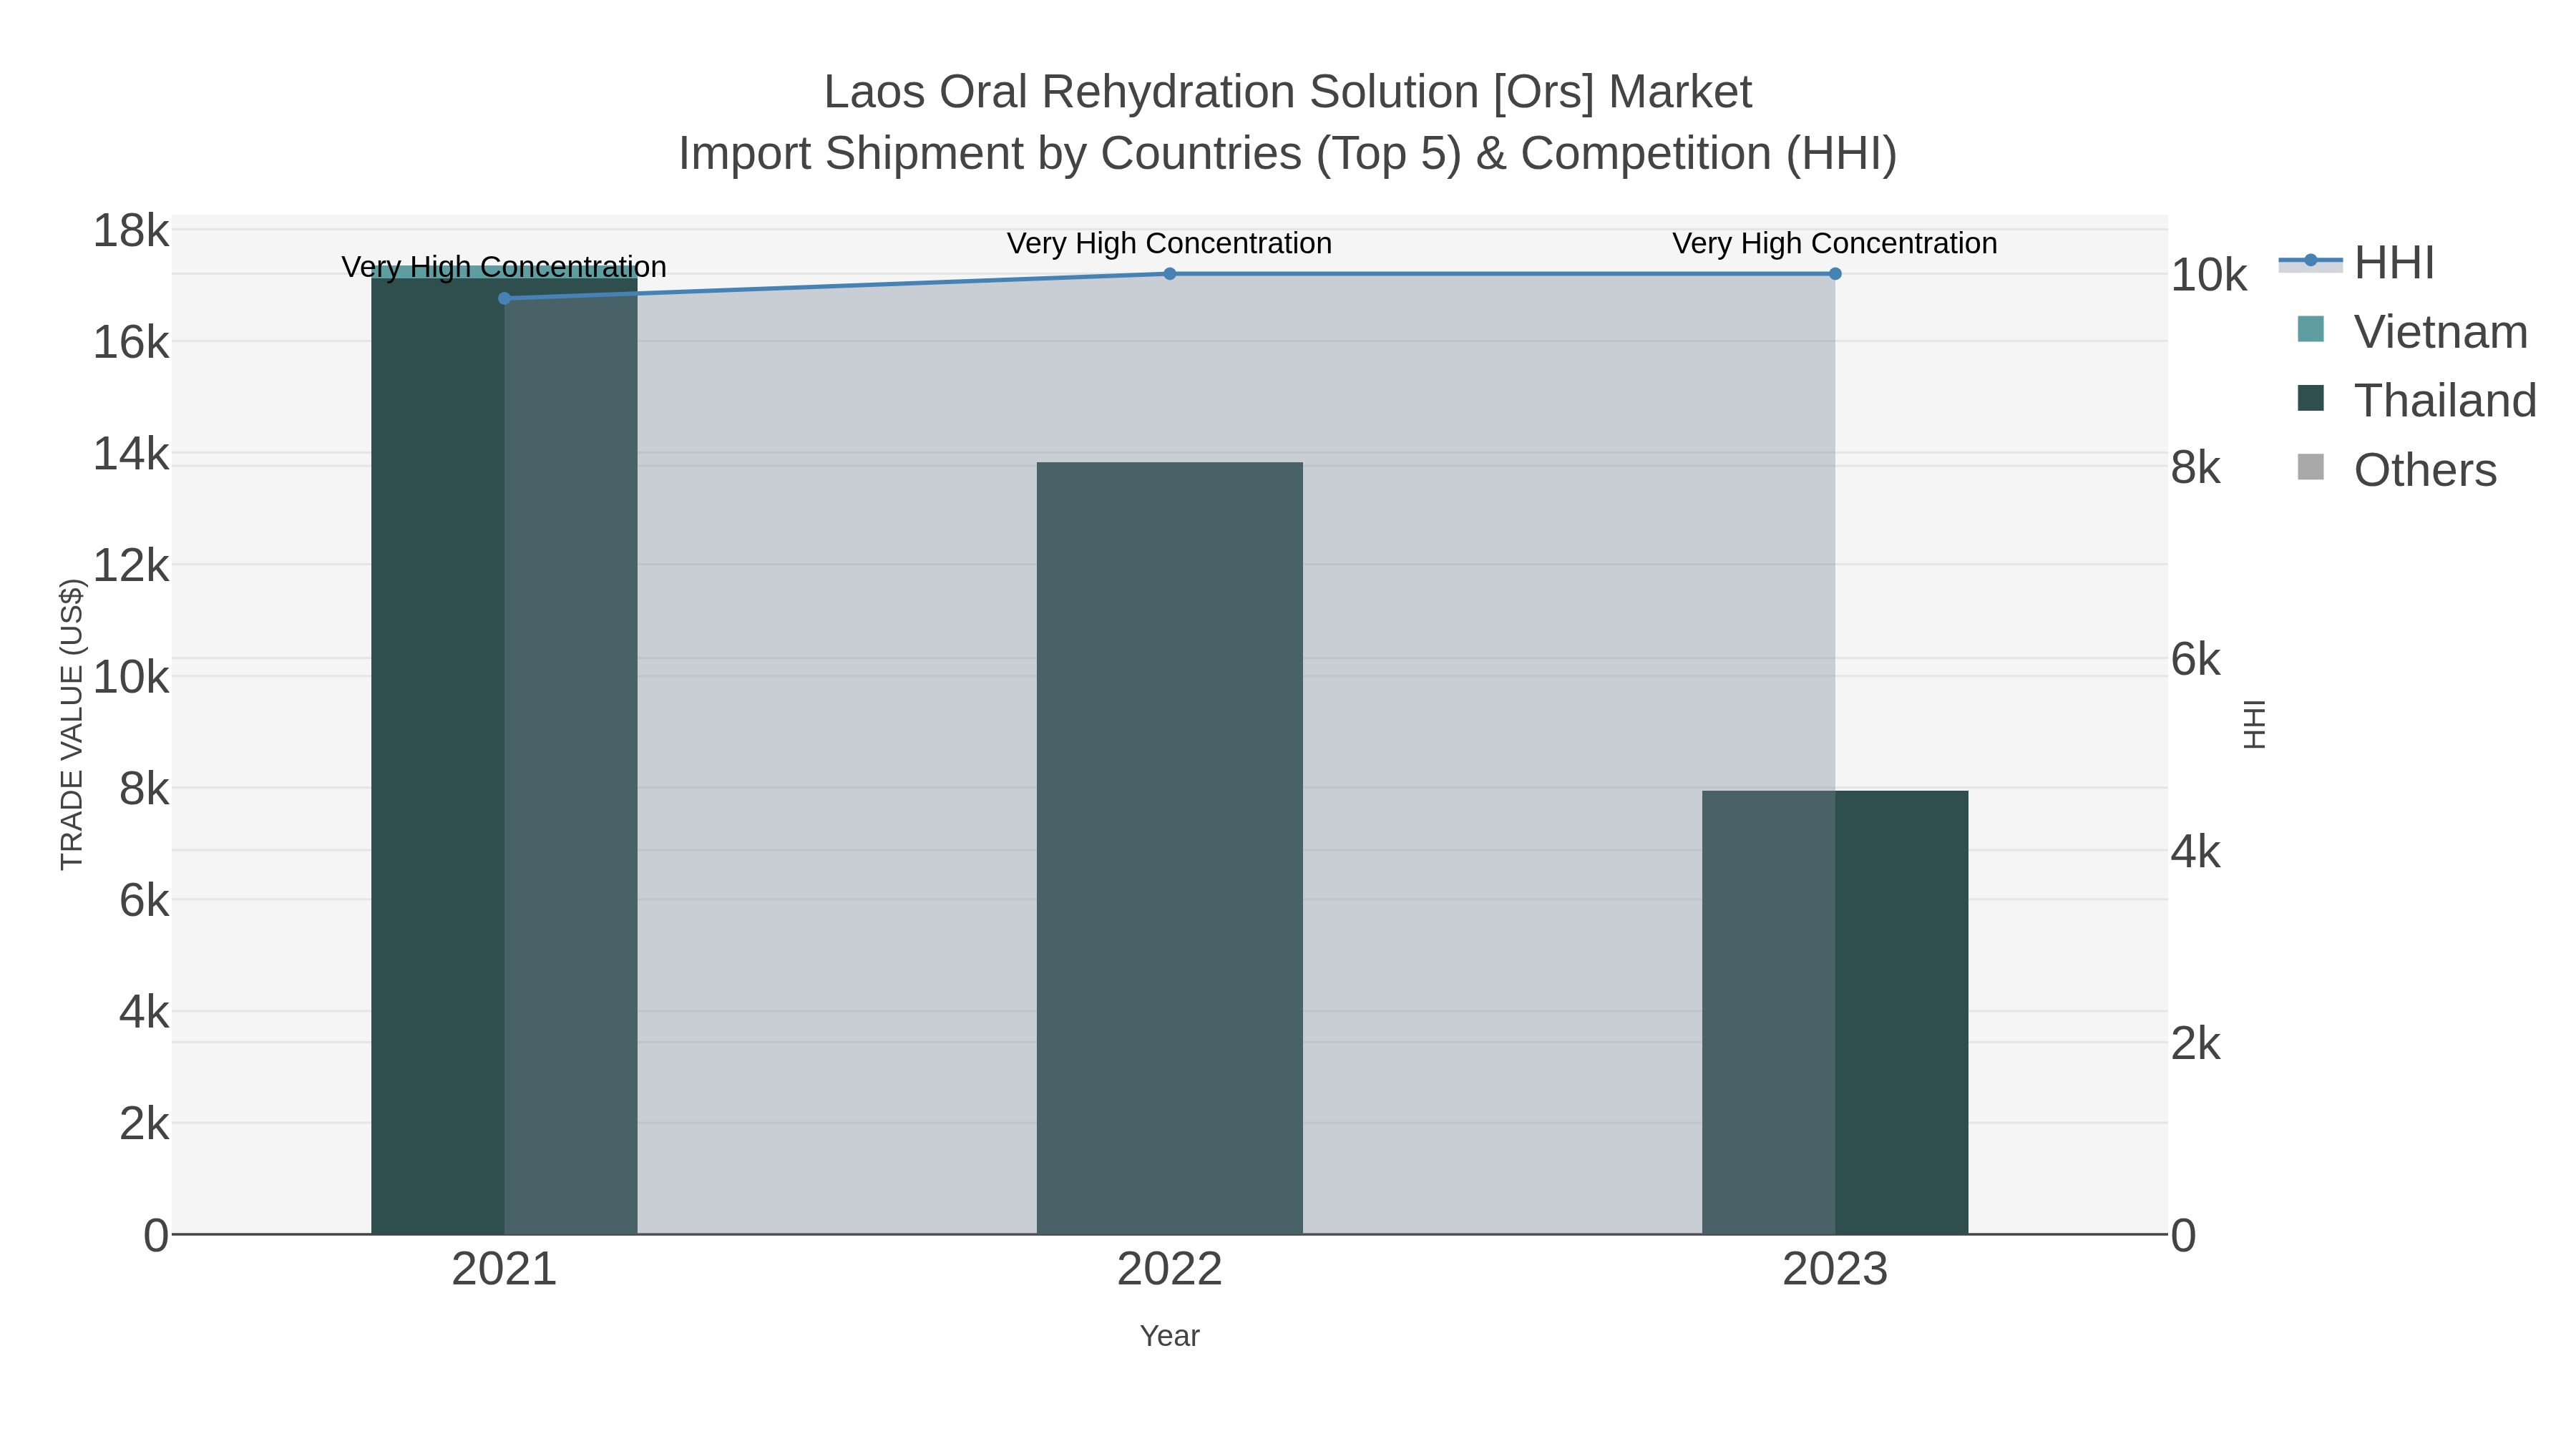Screen dimensions: 2576x1449
Task: Toggle the Thailand legend entry
Action: pos(2416,401)
